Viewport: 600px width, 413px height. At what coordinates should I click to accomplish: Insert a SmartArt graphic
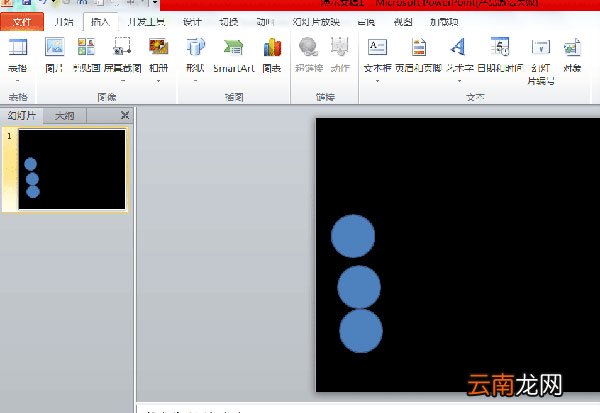[x=234, y=56]
